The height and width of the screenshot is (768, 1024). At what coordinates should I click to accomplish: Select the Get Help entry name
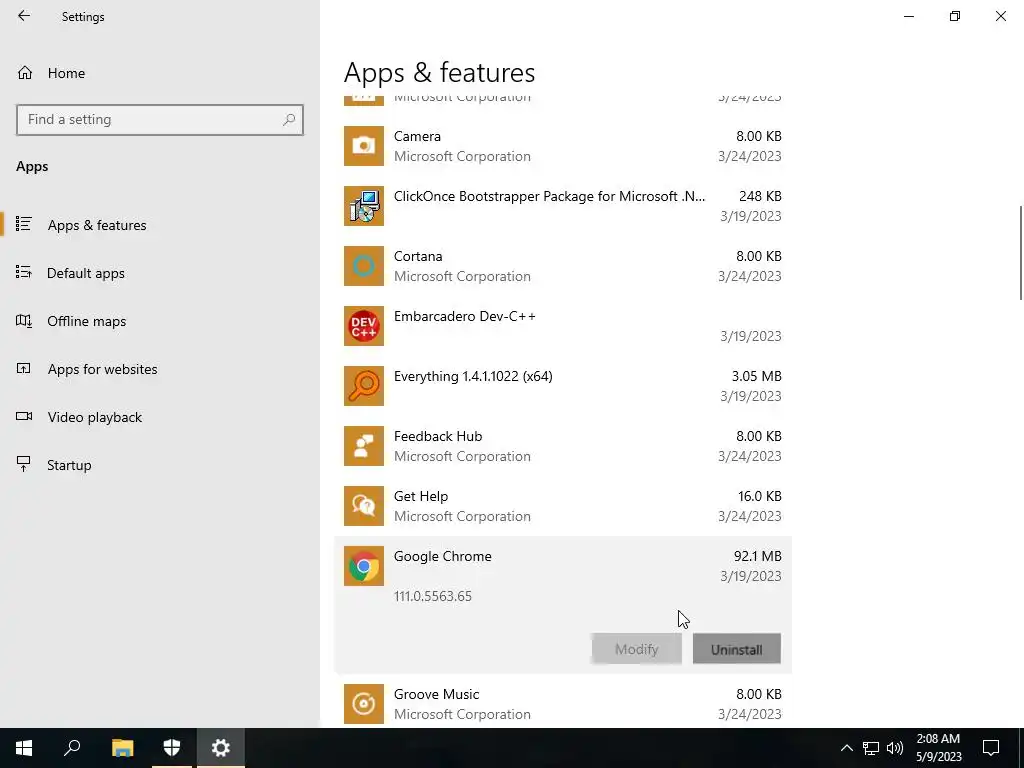click(421, 496)
